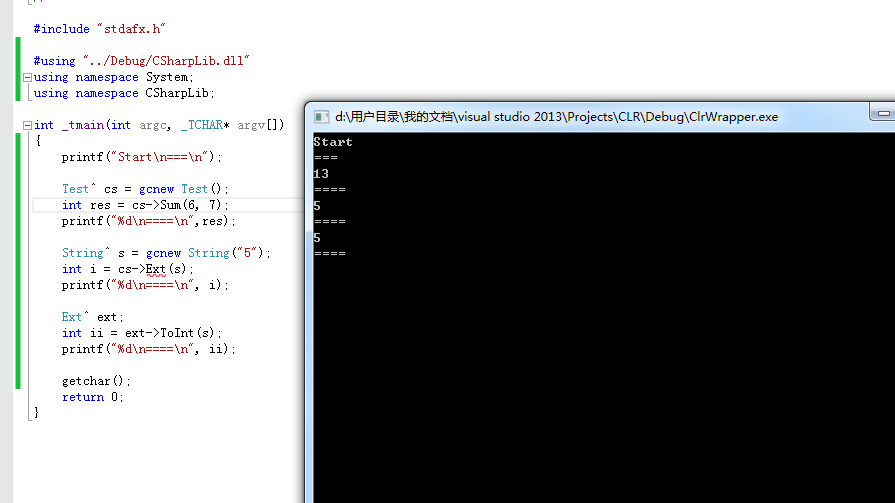Click the argv[] parameter in _tmain

tap(260, 125)
